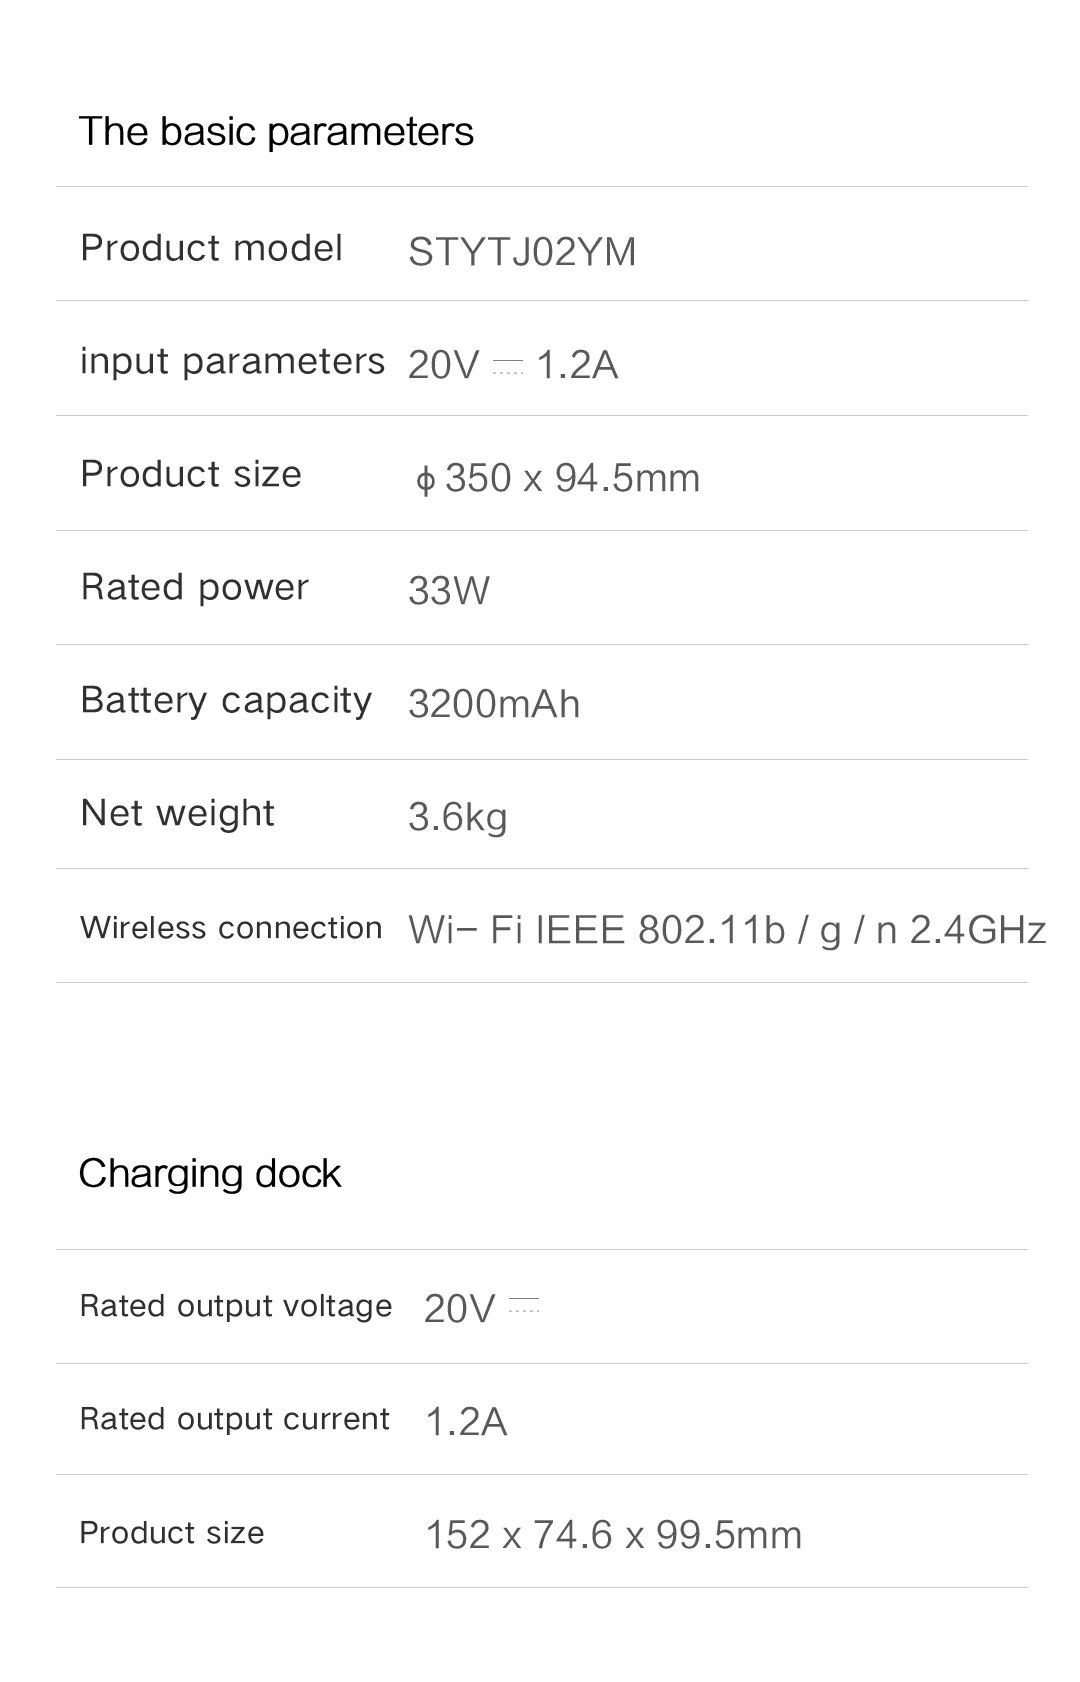
Task: Click the Battery capacity label
Action: click(226, 700)
